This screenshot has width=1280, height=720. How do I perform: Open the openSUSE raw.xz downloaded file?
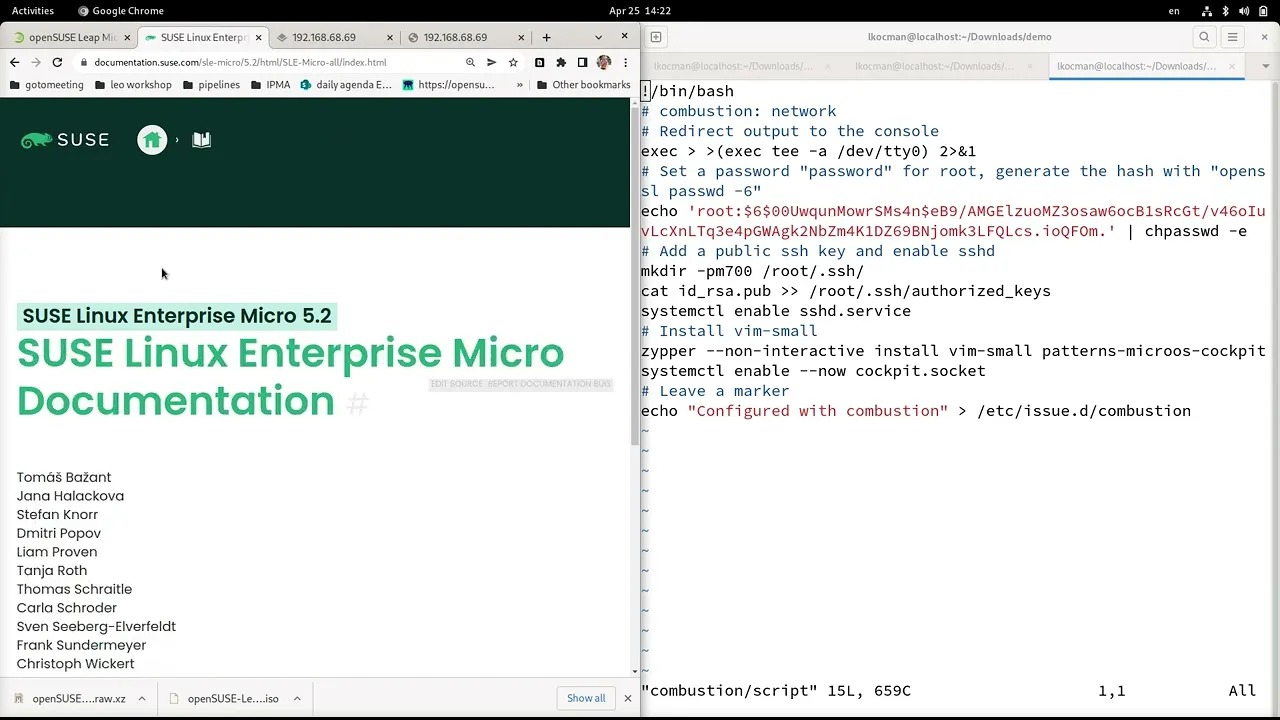pos(70,698)
